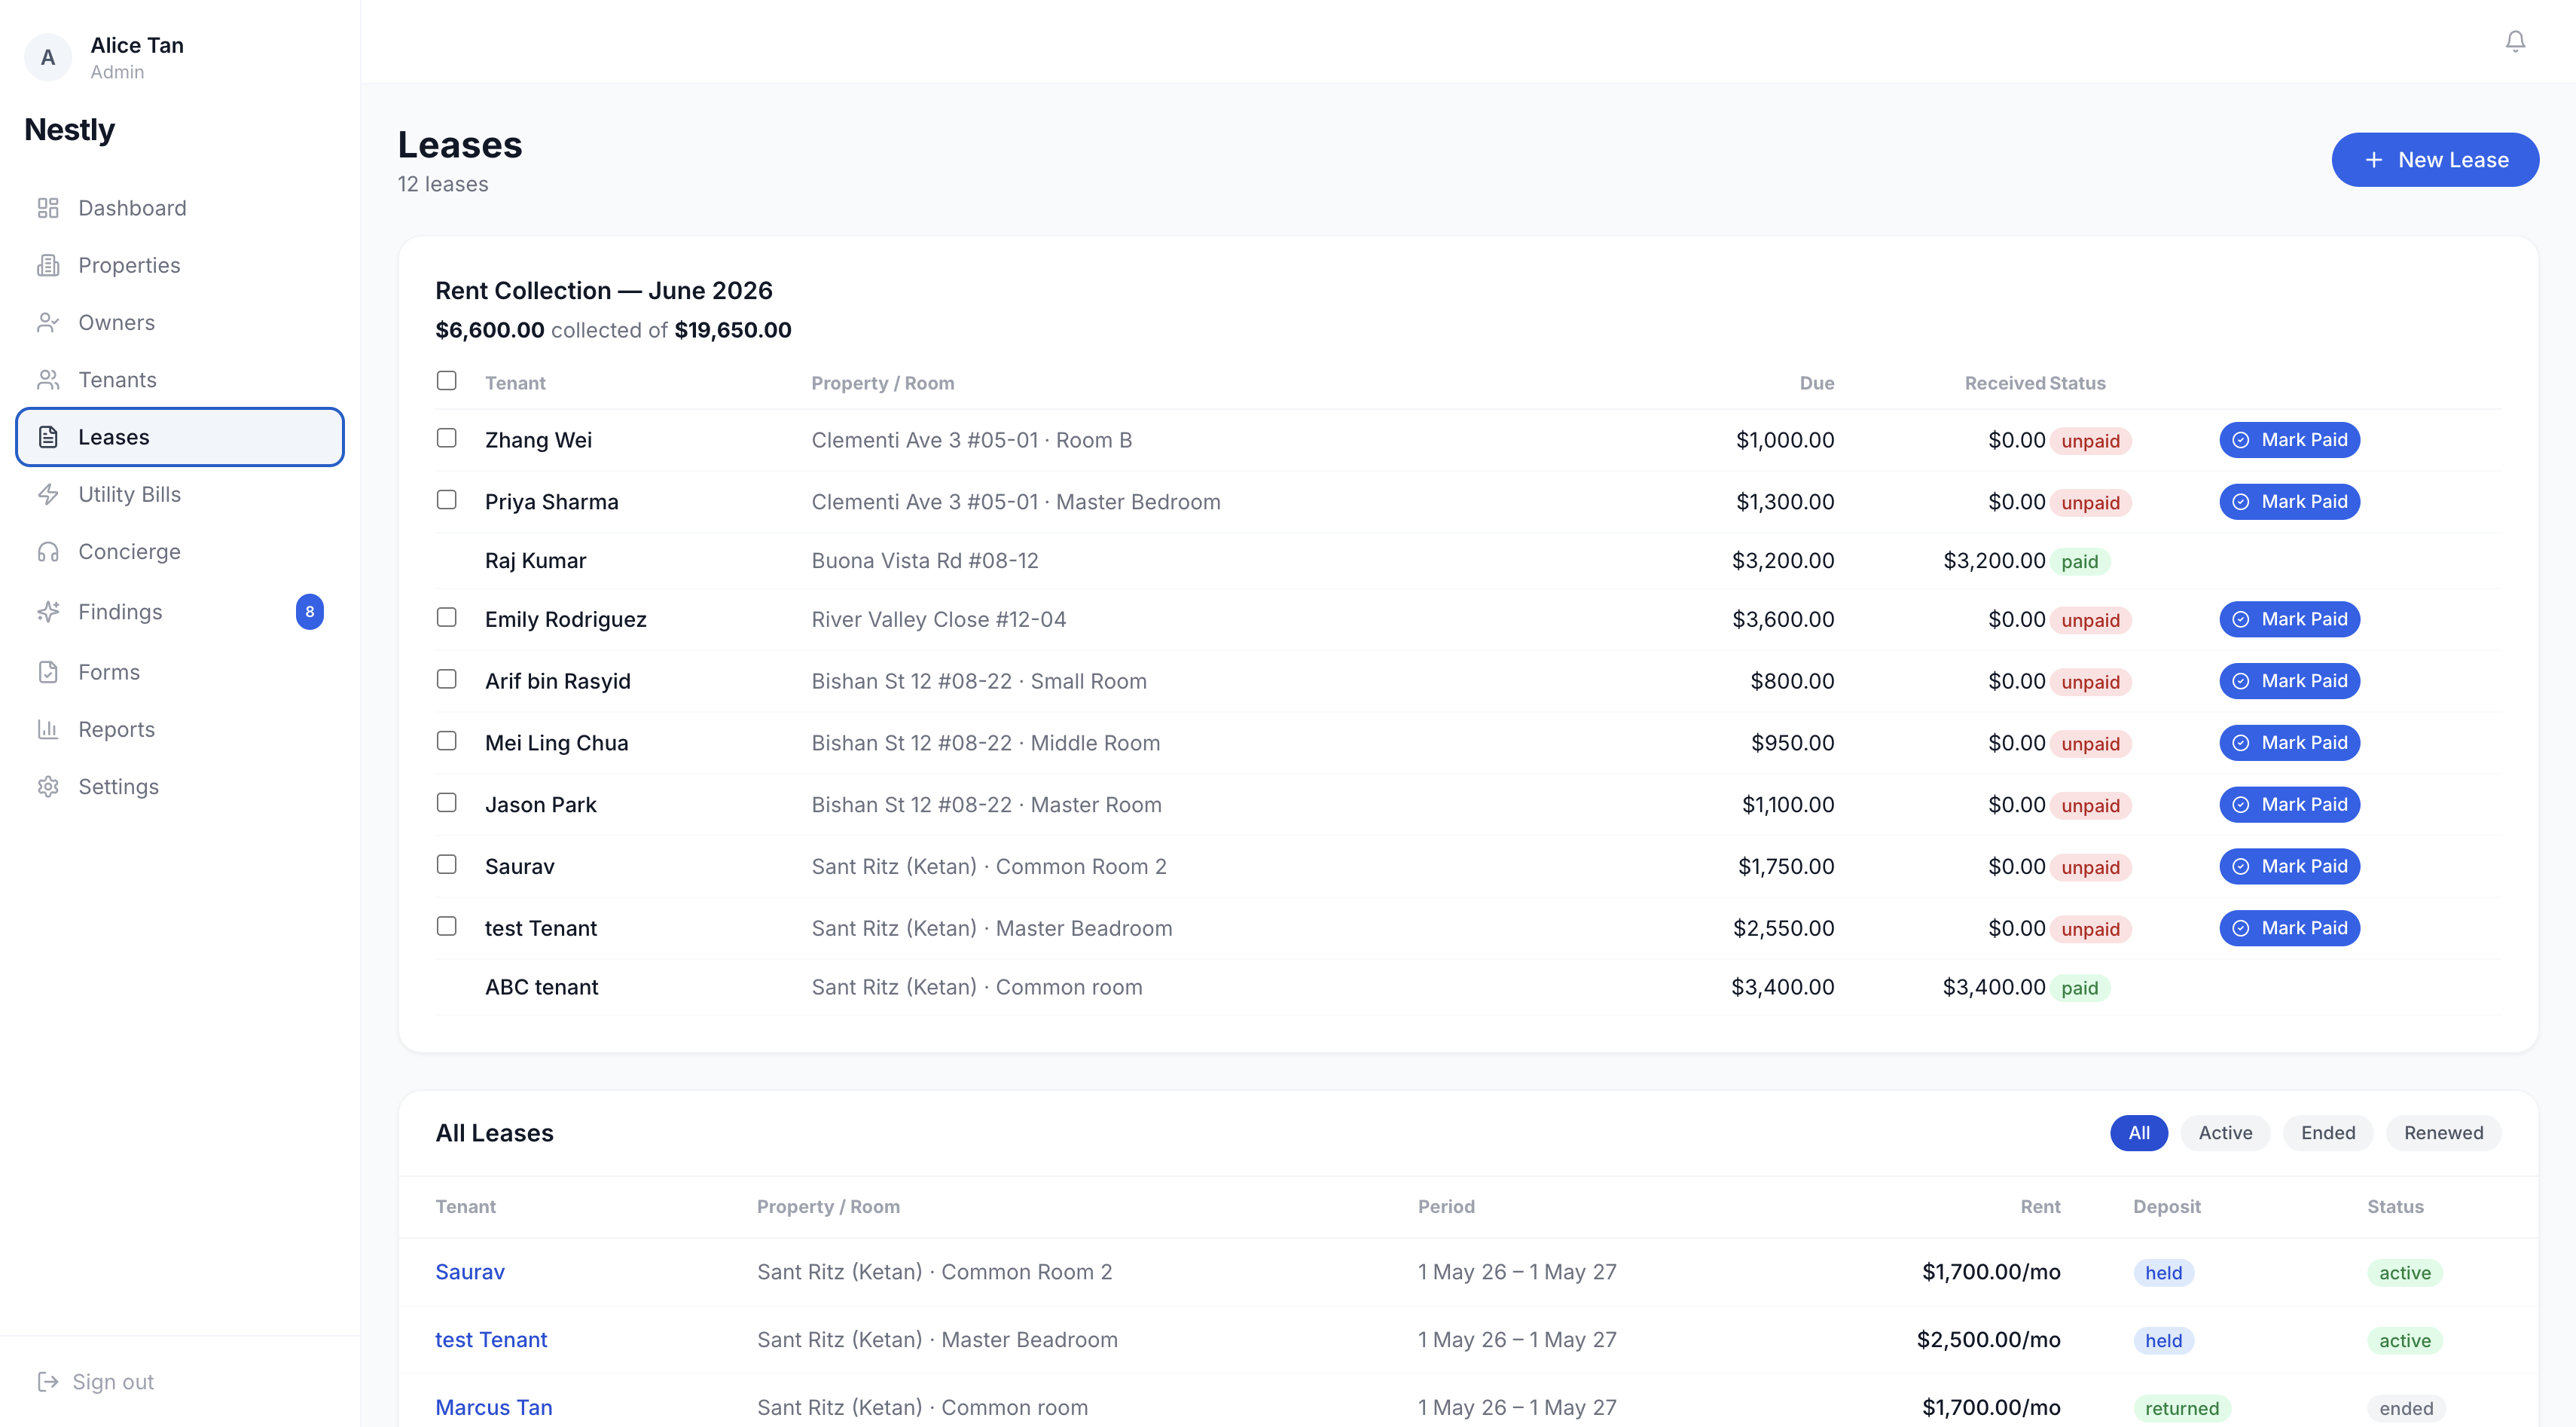Mark Jason Park's rent as paid
Image resolution: width=2576 pixels, height=1427 pixels.
tap(2289, 805)
